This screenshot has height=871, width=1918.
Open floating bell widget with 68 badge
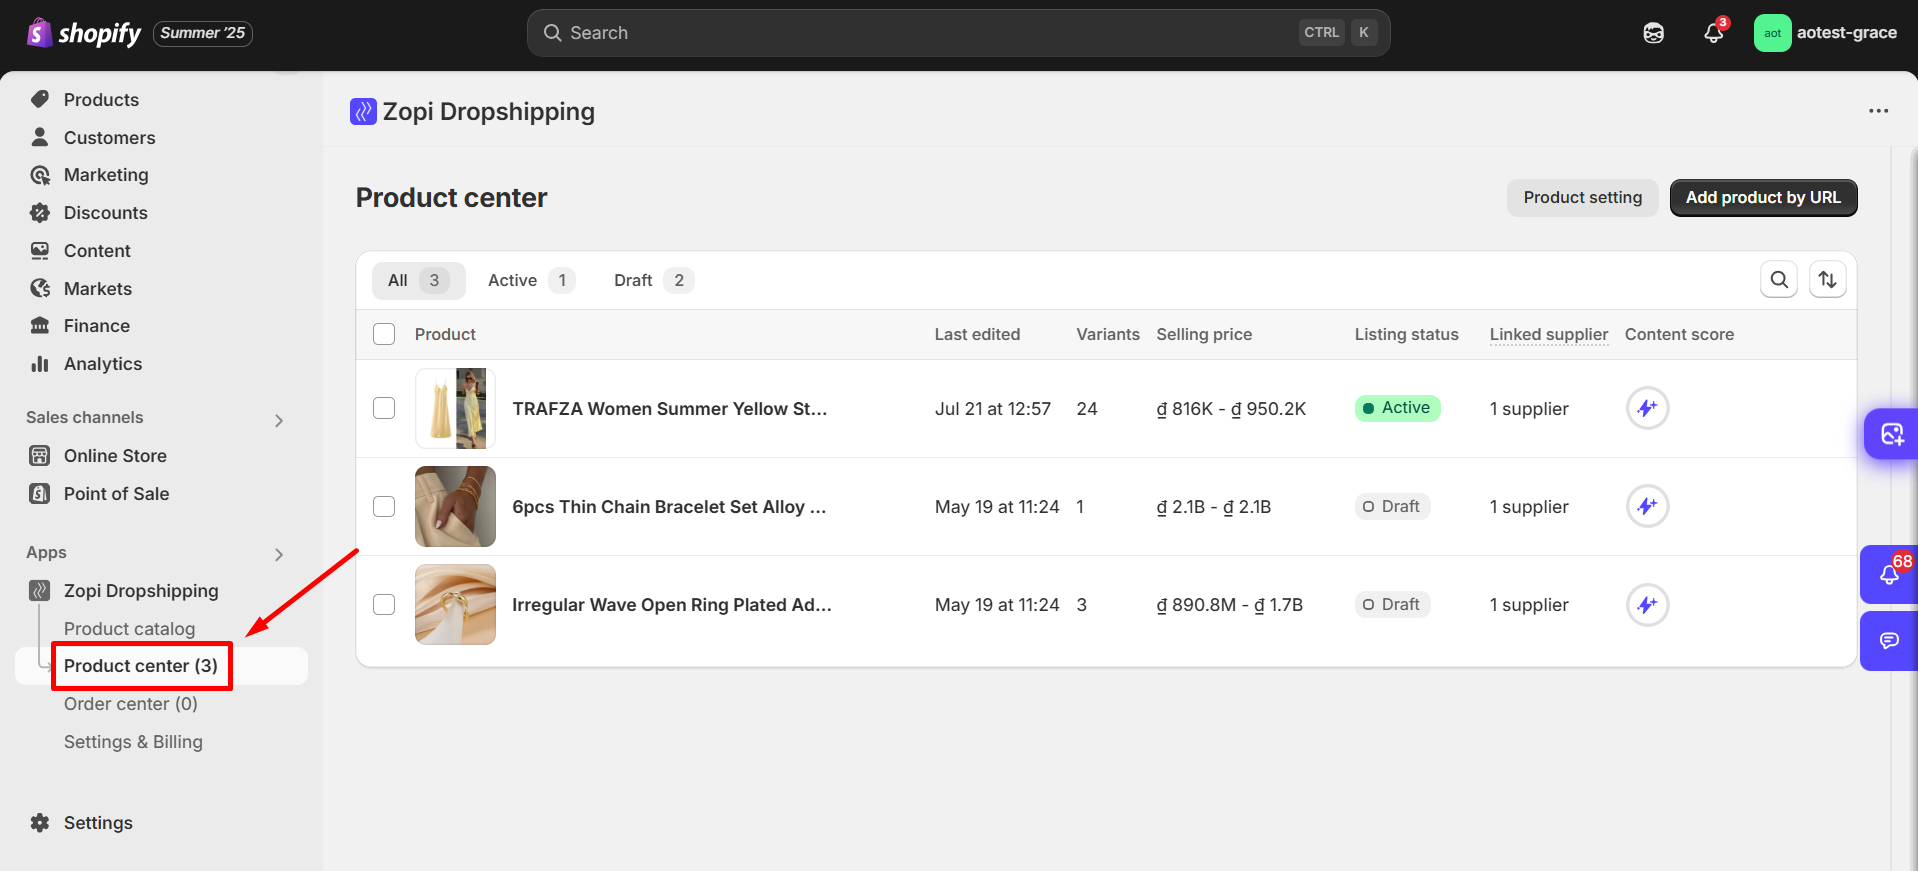coord(1889,575)
